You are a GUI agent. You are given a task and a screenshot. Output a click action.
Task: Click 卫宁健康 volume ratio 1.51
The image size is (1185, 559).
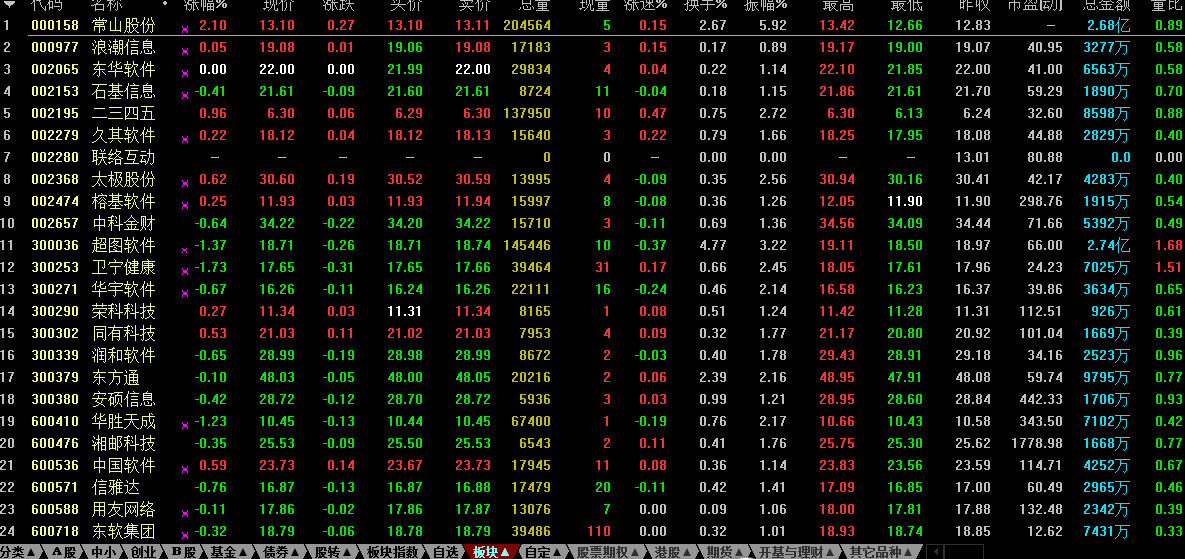point(1169,267)
